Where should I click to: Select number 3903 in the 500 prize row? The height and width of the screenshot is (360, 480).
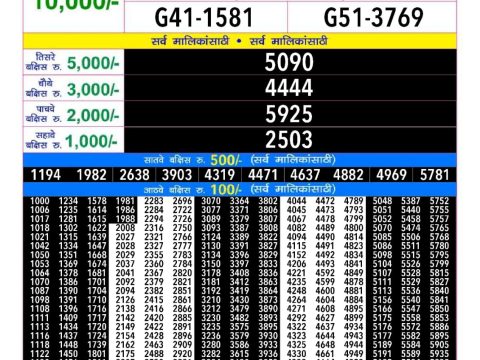(177, 175)
